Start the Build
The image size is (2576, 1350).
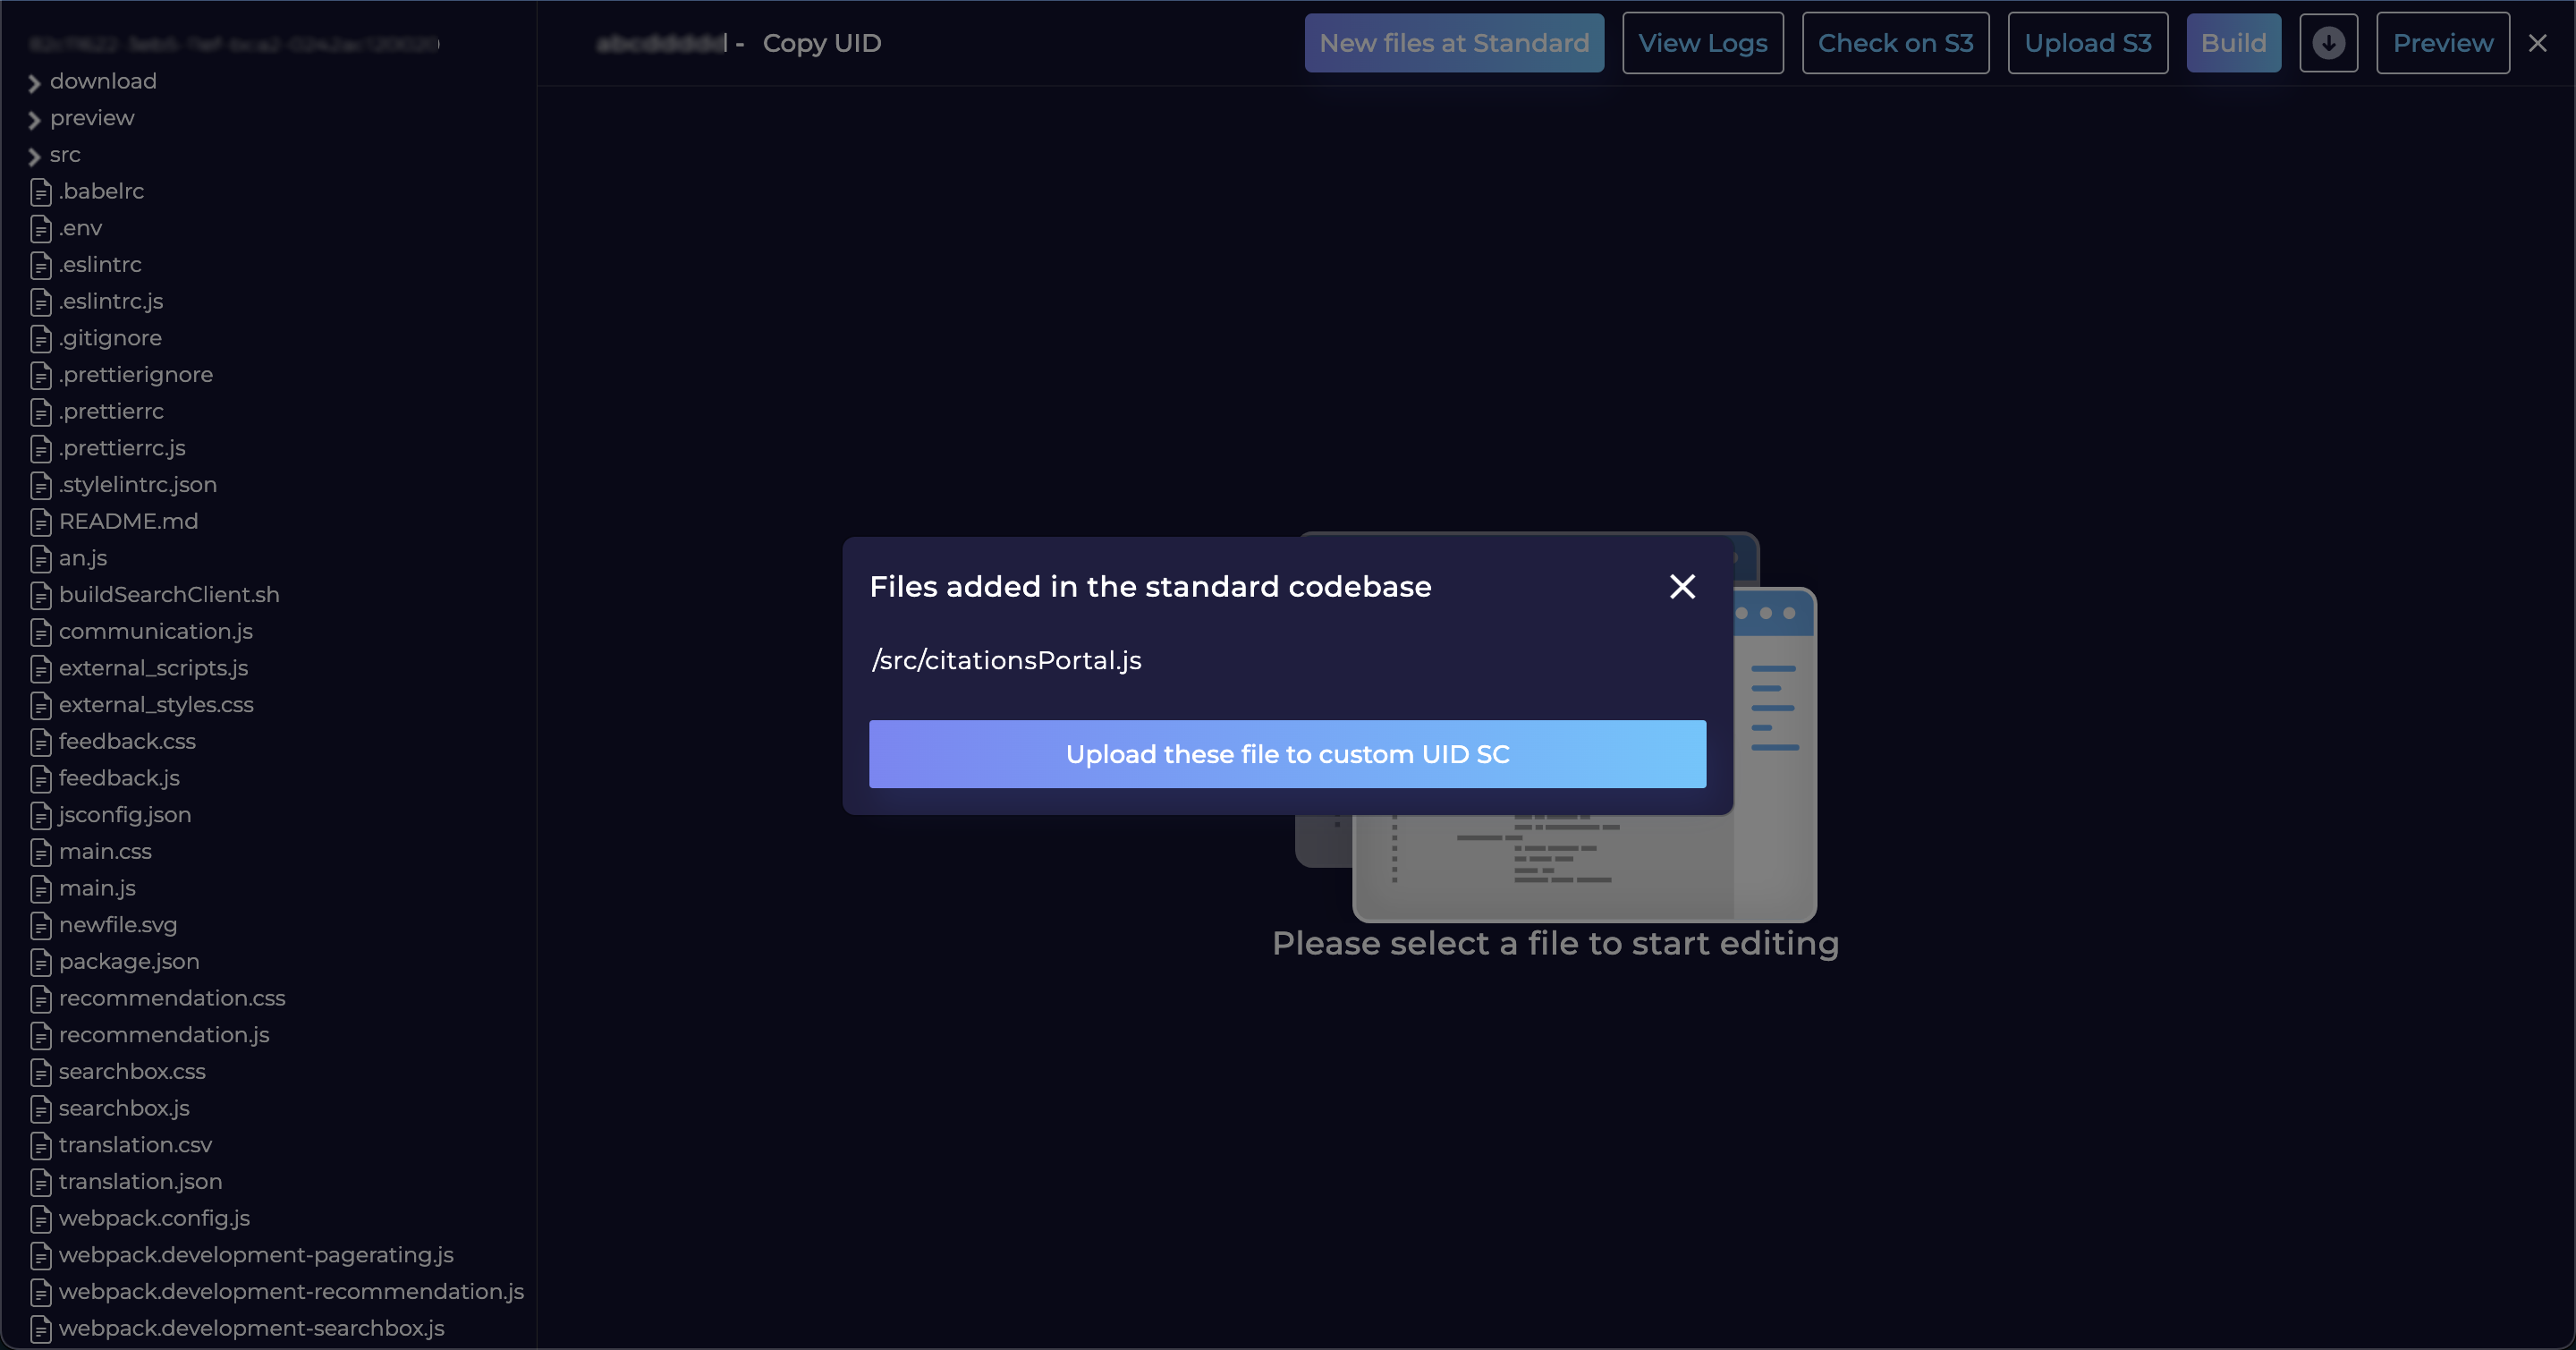tap(2233, 43)
